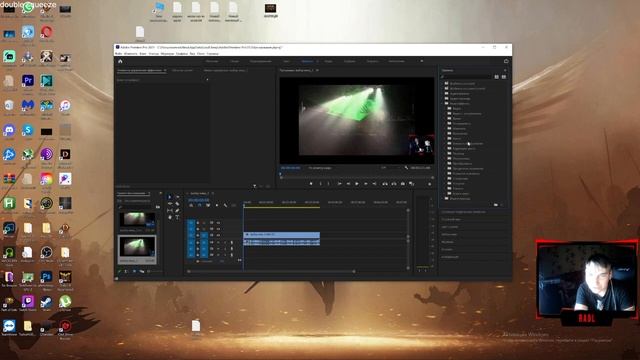Open uTorrent desktop shortcut icon
Screen dimensions: 640x360
click(65, 301)
